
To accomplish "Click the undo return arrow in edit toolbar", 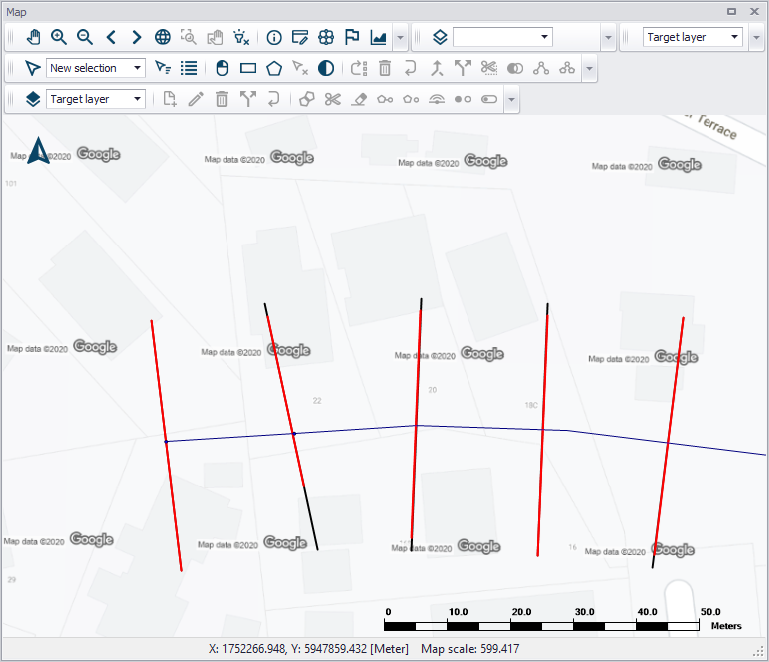I will tap(274, 99).
